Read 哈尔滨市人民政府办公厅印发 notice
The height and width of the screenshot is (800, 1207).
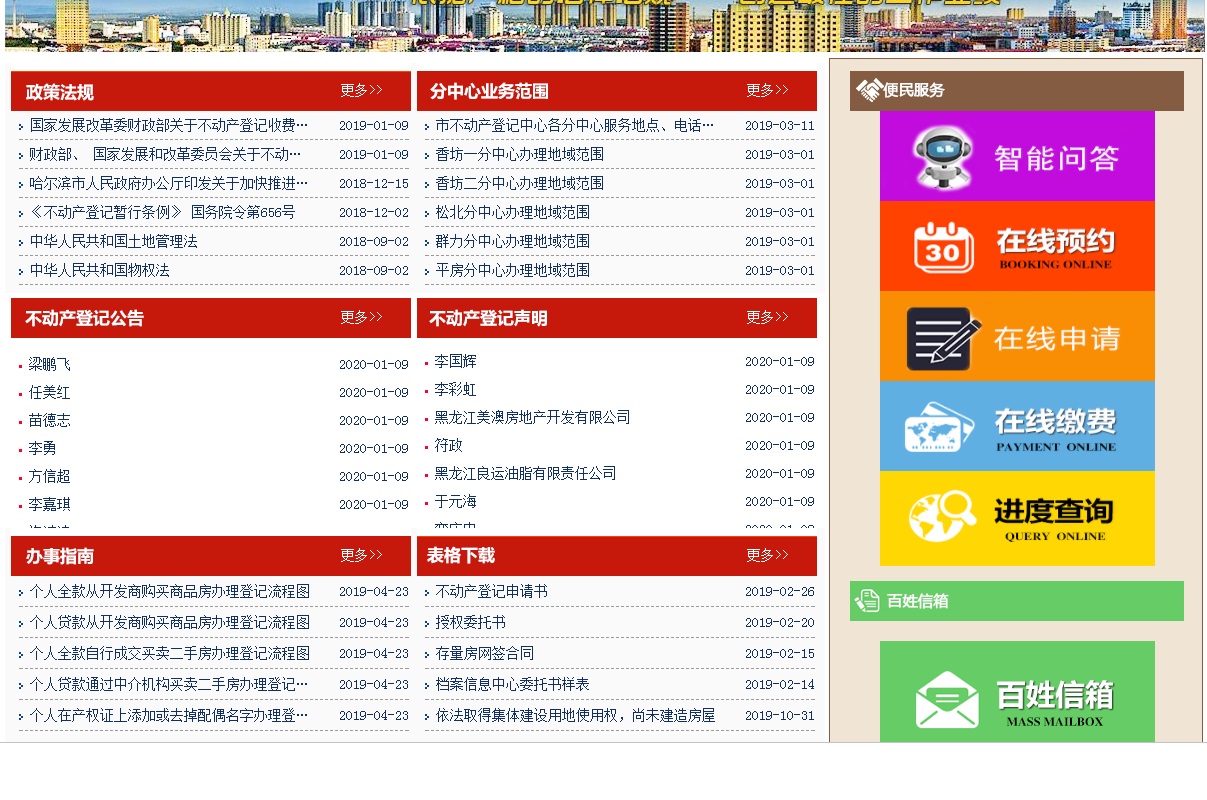169,184
